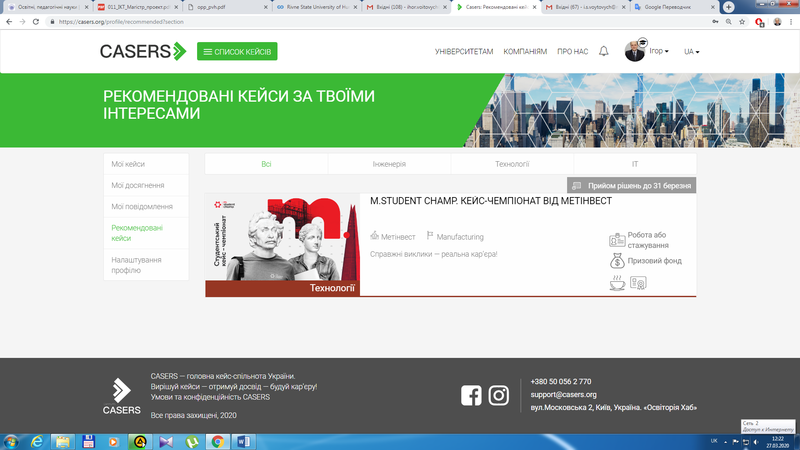
Task: Switch to the Вхідні (108) Gmail tab
Action: tap(406, 7)
